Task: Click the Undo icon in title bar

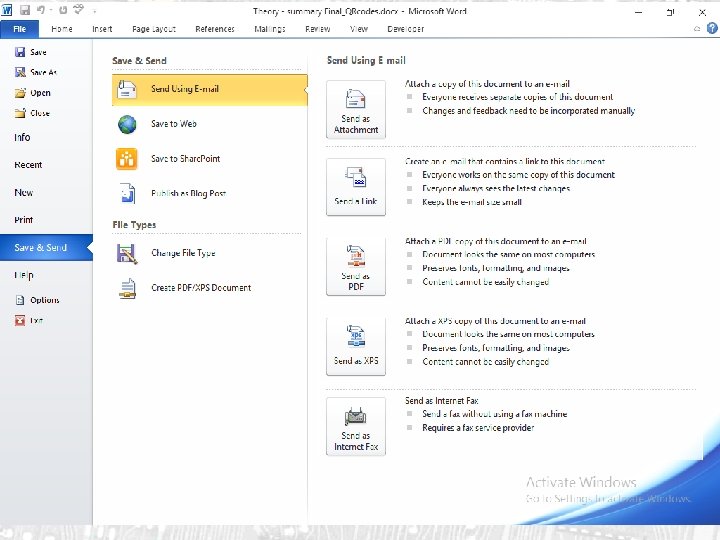Action: 41,10
